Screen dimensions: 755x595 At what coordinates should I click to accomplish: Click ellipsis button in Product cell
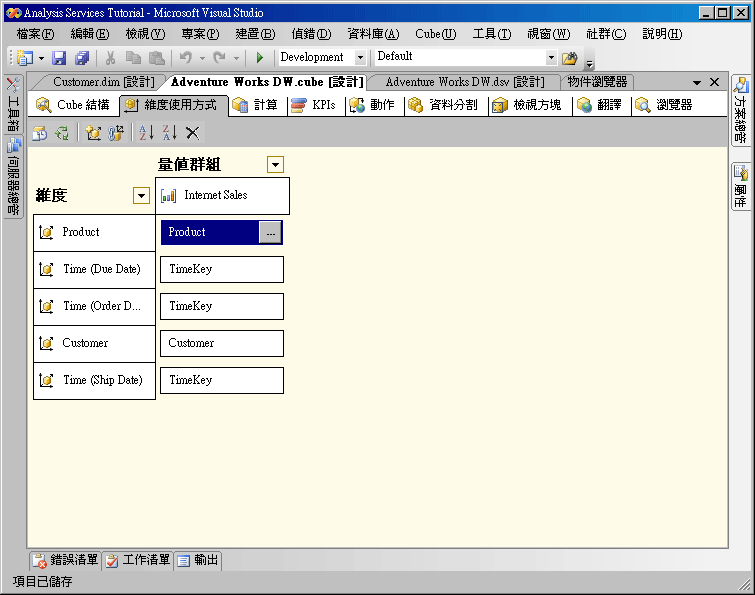pos(271,233)
